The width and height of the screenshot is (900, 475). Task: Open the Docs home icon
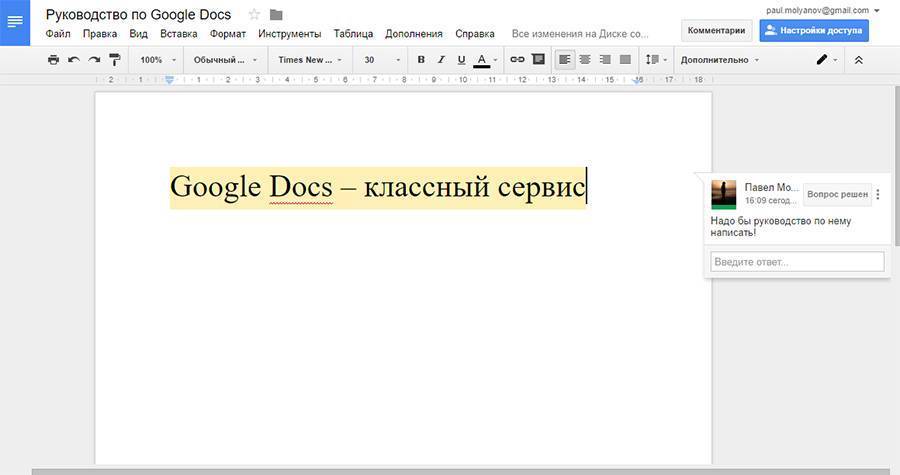tap(15, 22)
